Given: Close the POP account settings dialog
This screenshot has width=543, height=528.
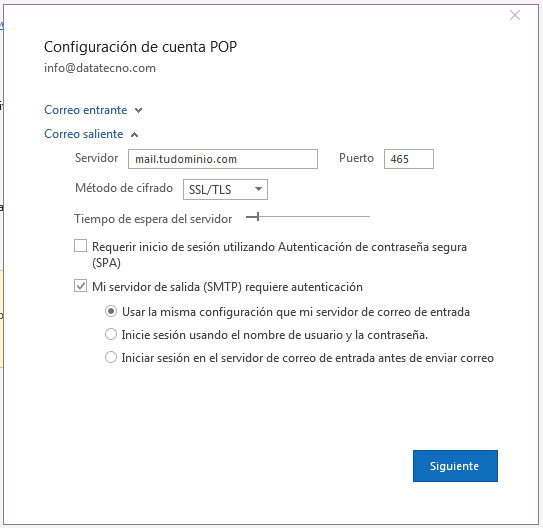Looking at the screenshot, I should pyautogui.click(x=515, y=15).
